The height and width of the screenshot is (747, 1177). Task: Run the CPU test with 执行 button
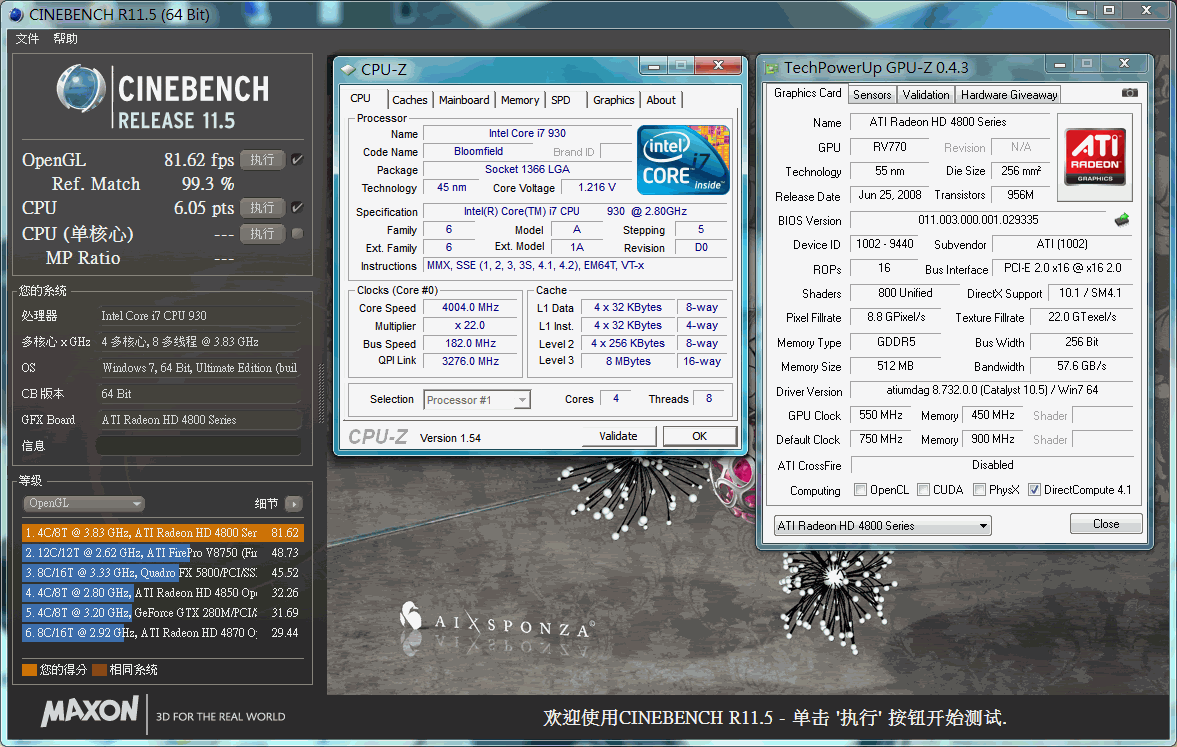(x=262, y=208)
